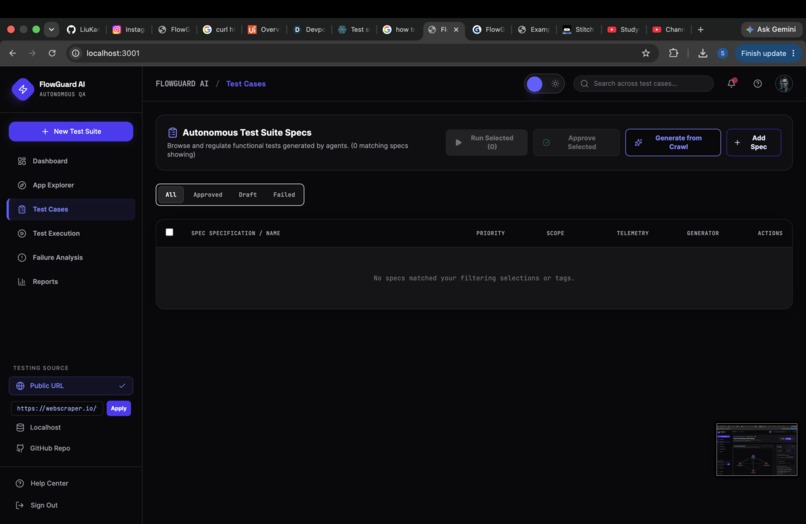Go back in browser
Viewport: 806px width, 524px height.
pos(13,53)
